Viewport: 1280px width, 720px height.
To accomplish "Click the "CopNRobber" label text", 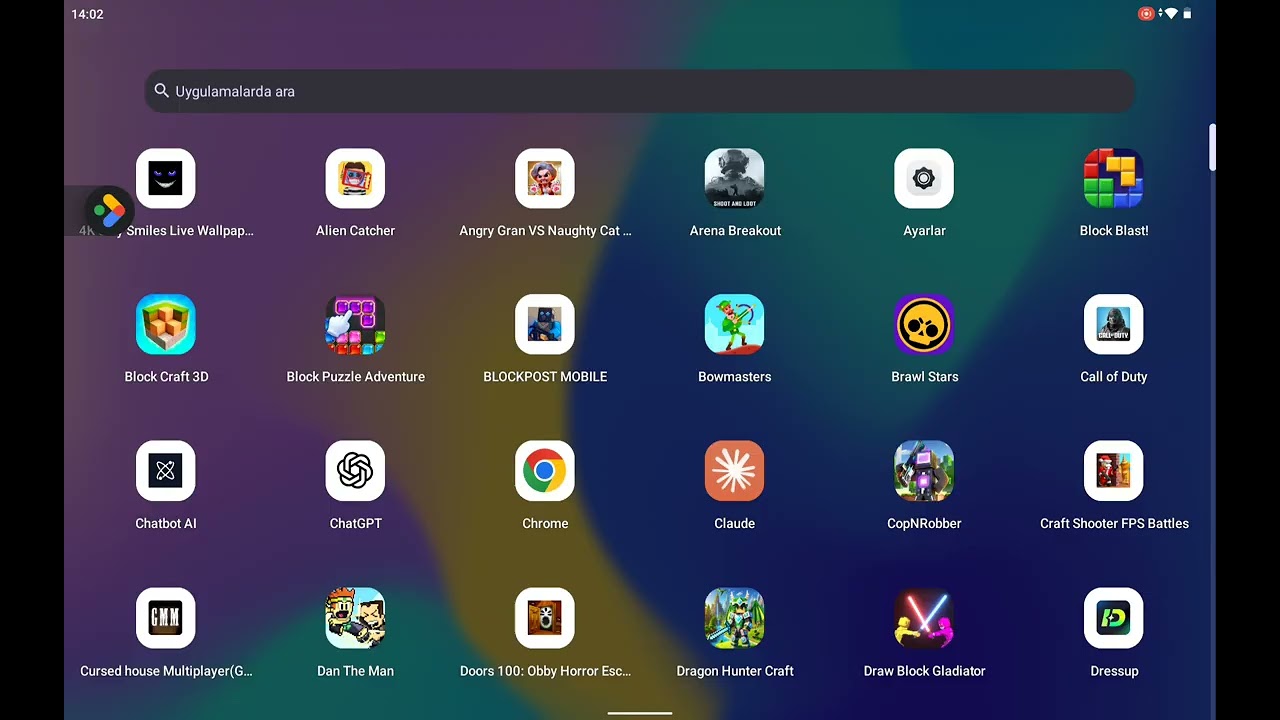I will tap(924, 524).
